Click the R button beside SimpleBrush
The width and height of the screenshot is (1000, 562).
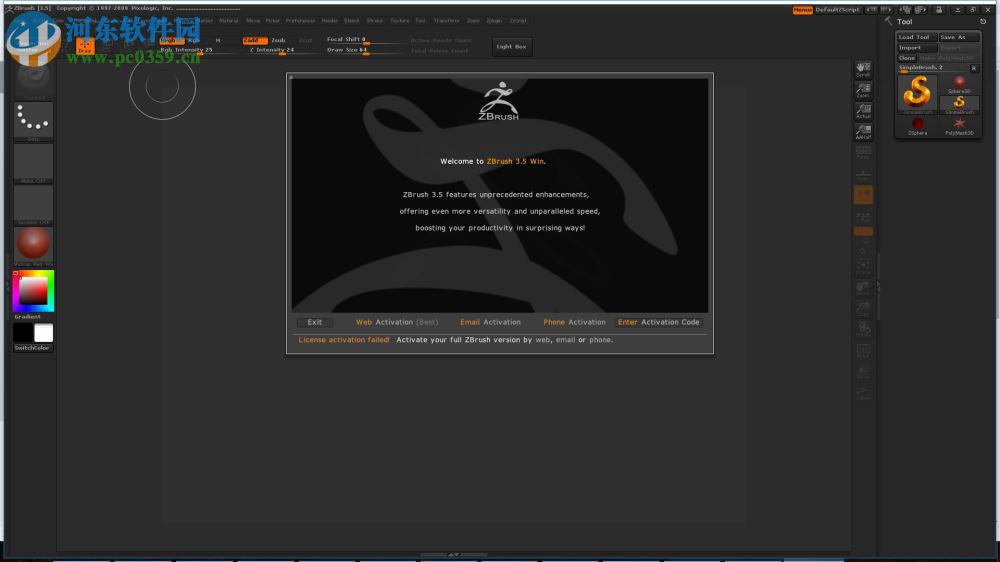[x=974, y=68]
